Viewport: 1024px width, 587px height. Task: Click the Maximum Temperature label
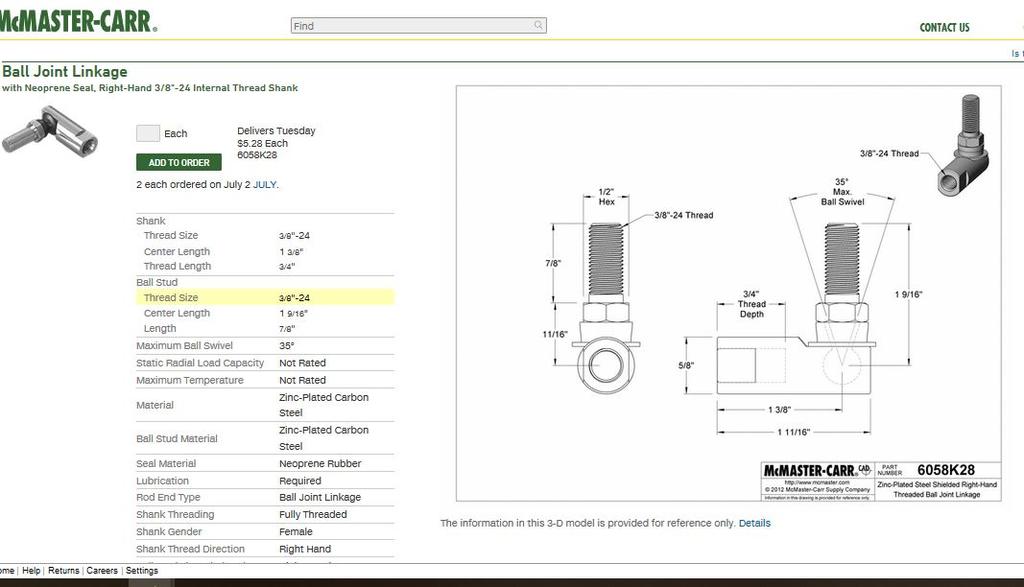coord(189,380)
